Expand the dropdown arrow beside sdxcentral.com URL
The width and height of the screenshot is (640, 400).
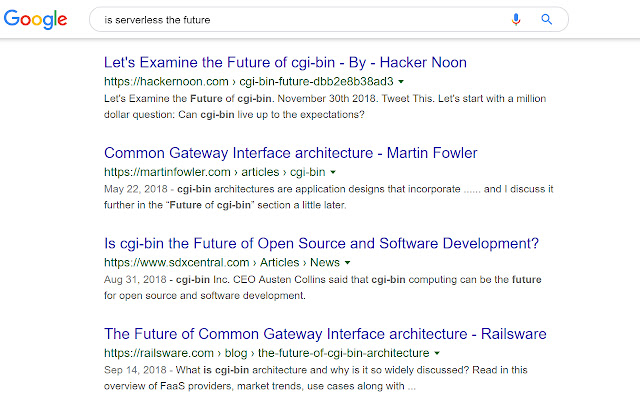pyautogui.click(x=347, y=262)
